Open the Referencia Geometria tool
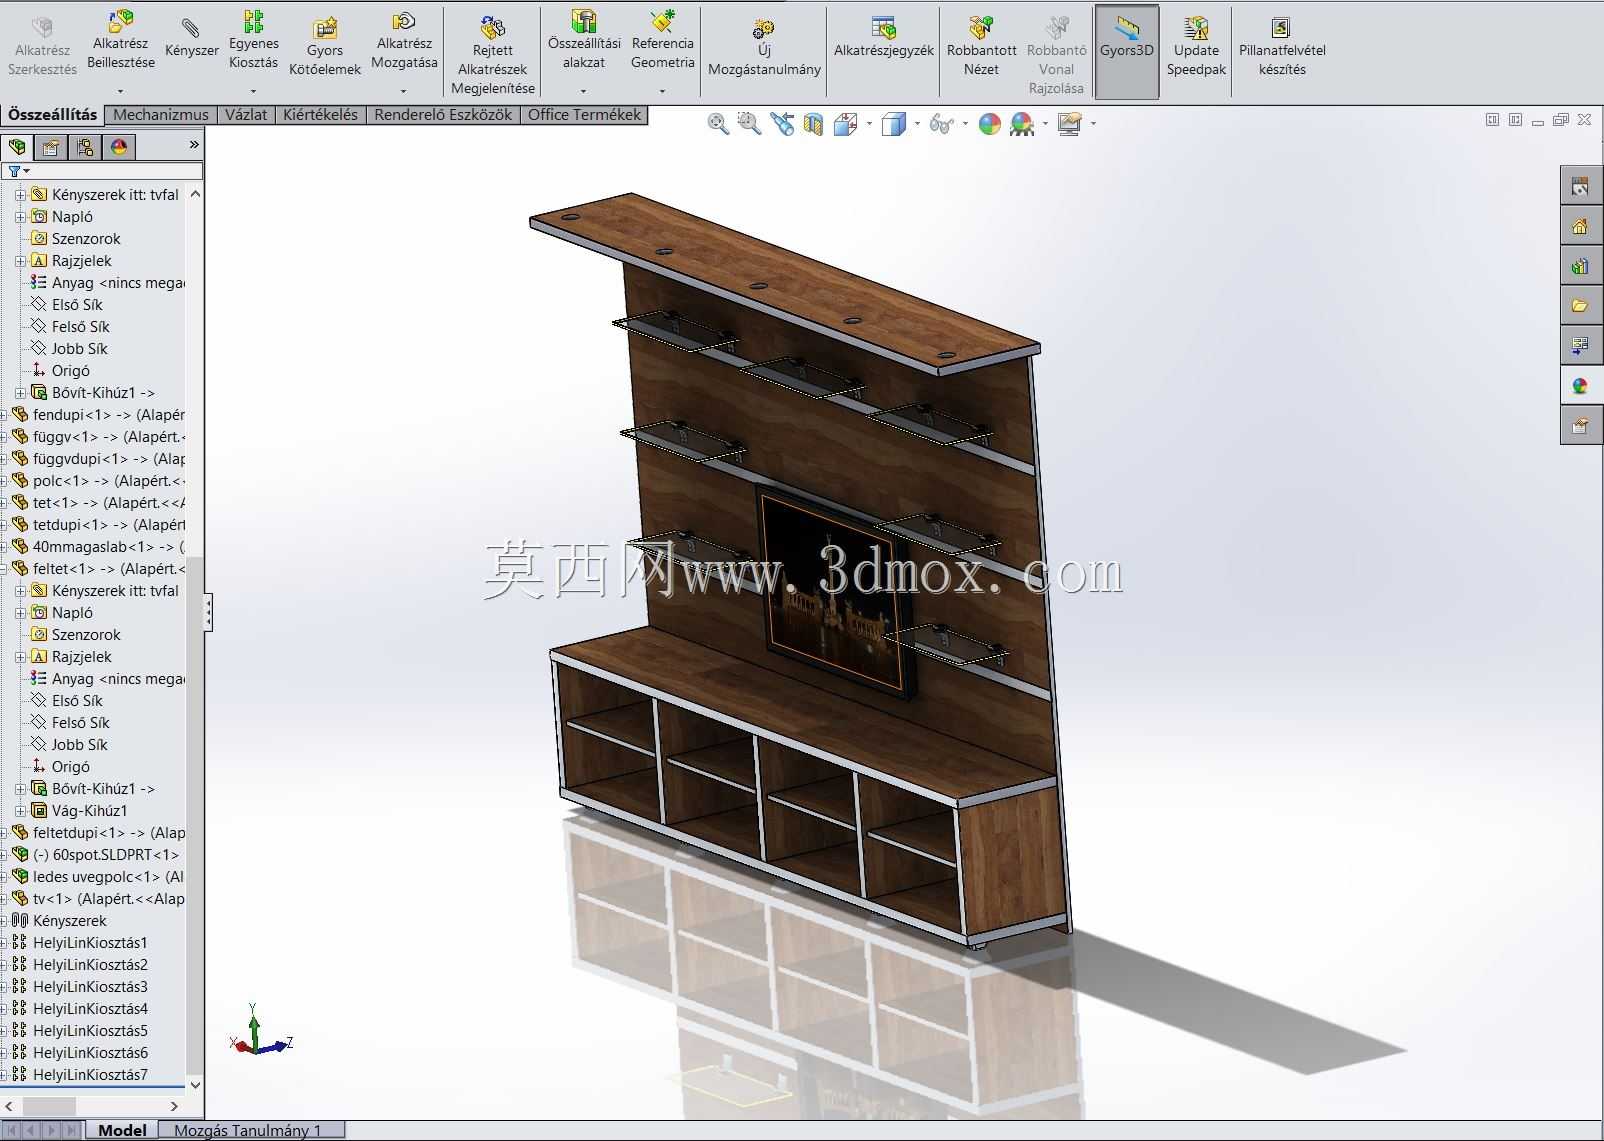 [662, 40]
